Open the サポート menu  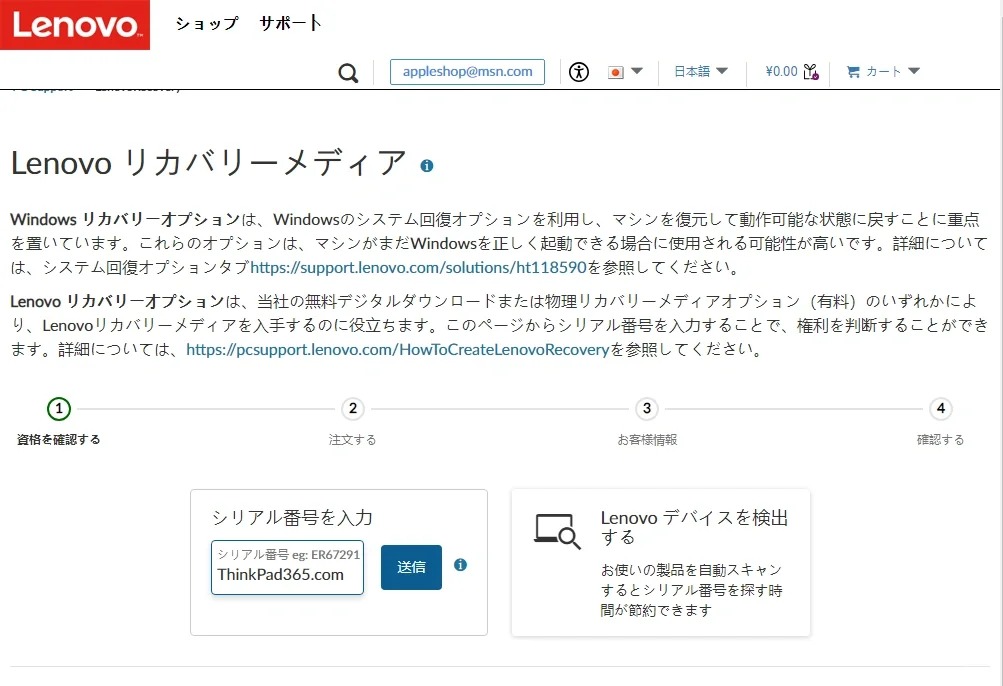pos(290,23)
